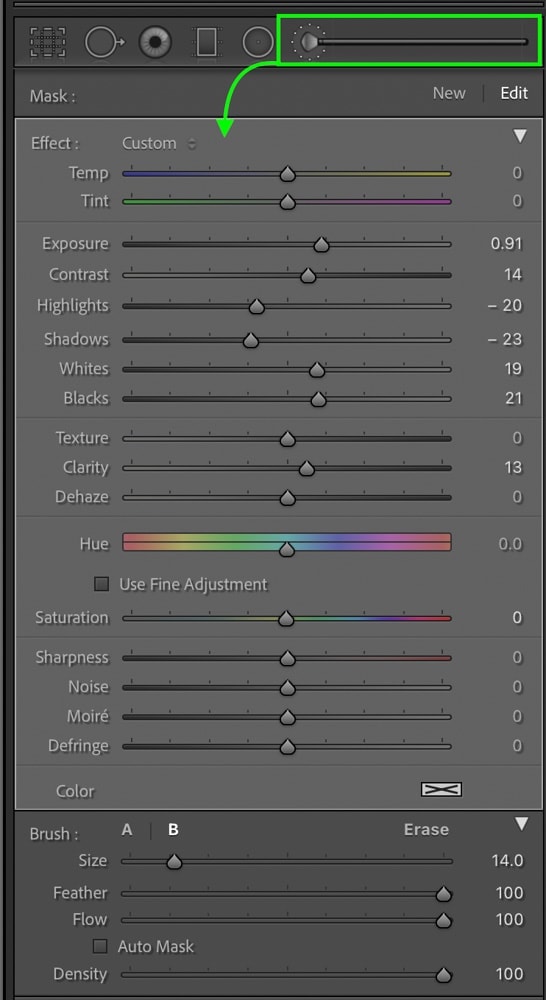This screenshot has width=546, height=1000.
Task: Select brush B
Action: click(x=173, y=830)
